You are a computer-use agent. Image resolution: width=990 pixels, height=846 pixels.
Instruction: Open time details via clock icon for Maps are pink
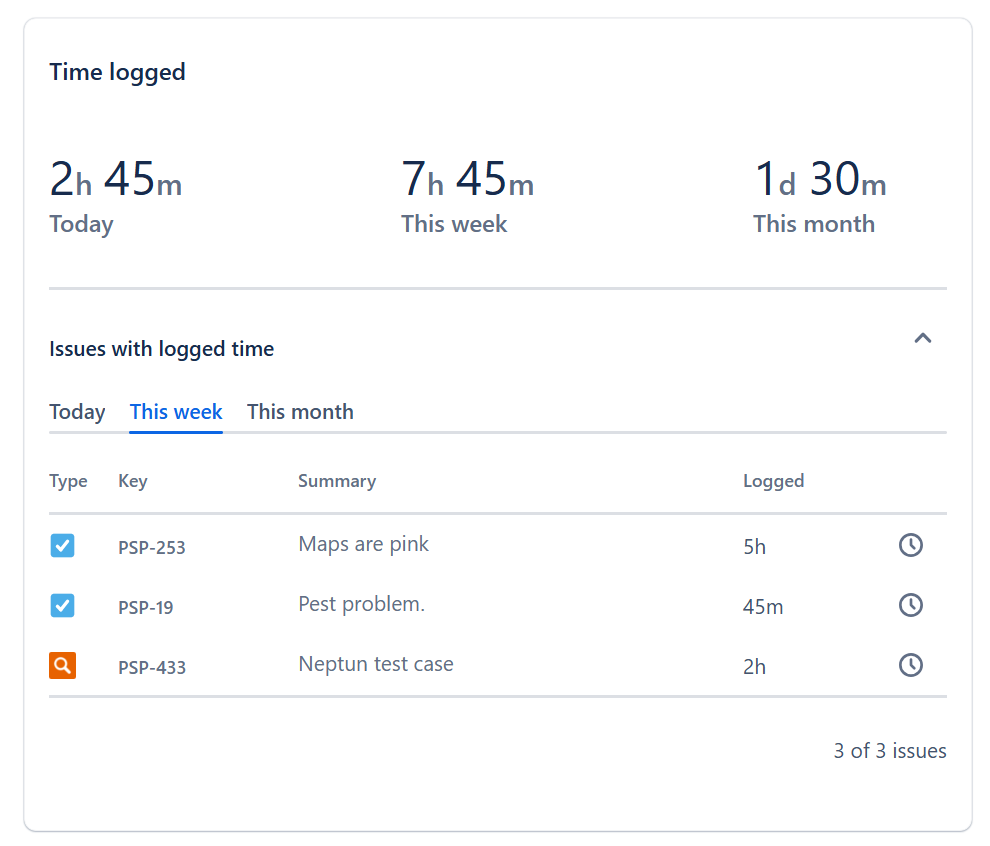click(x=910, y=546)
